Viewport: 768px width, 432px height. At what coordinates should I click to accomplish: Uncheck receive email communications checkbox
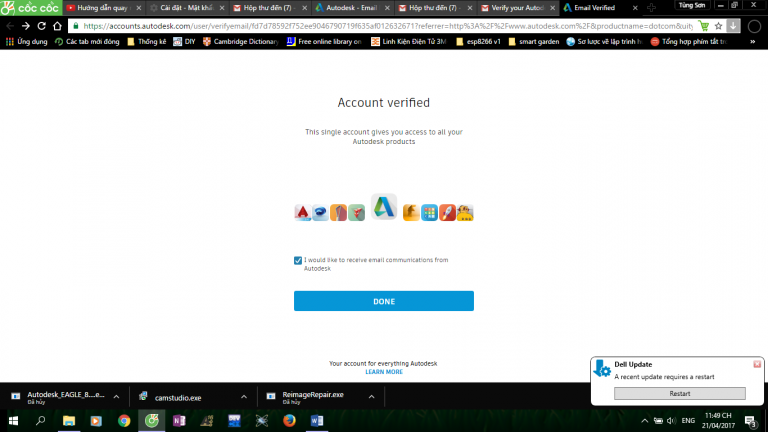tap(298, 261)
